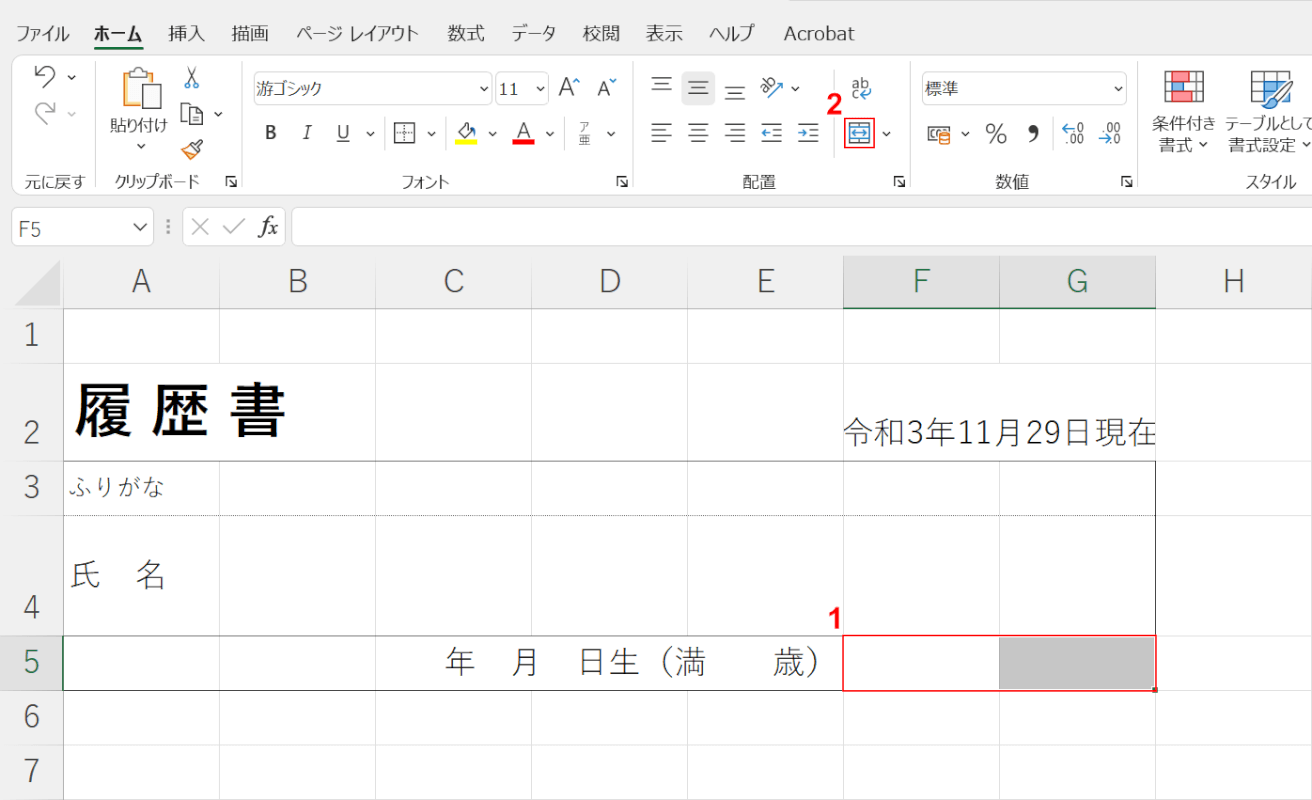Open the Alignment (配置) dialog launcher
The height and width of the screenshot is (800, 1312).
[x=899, y=182]
